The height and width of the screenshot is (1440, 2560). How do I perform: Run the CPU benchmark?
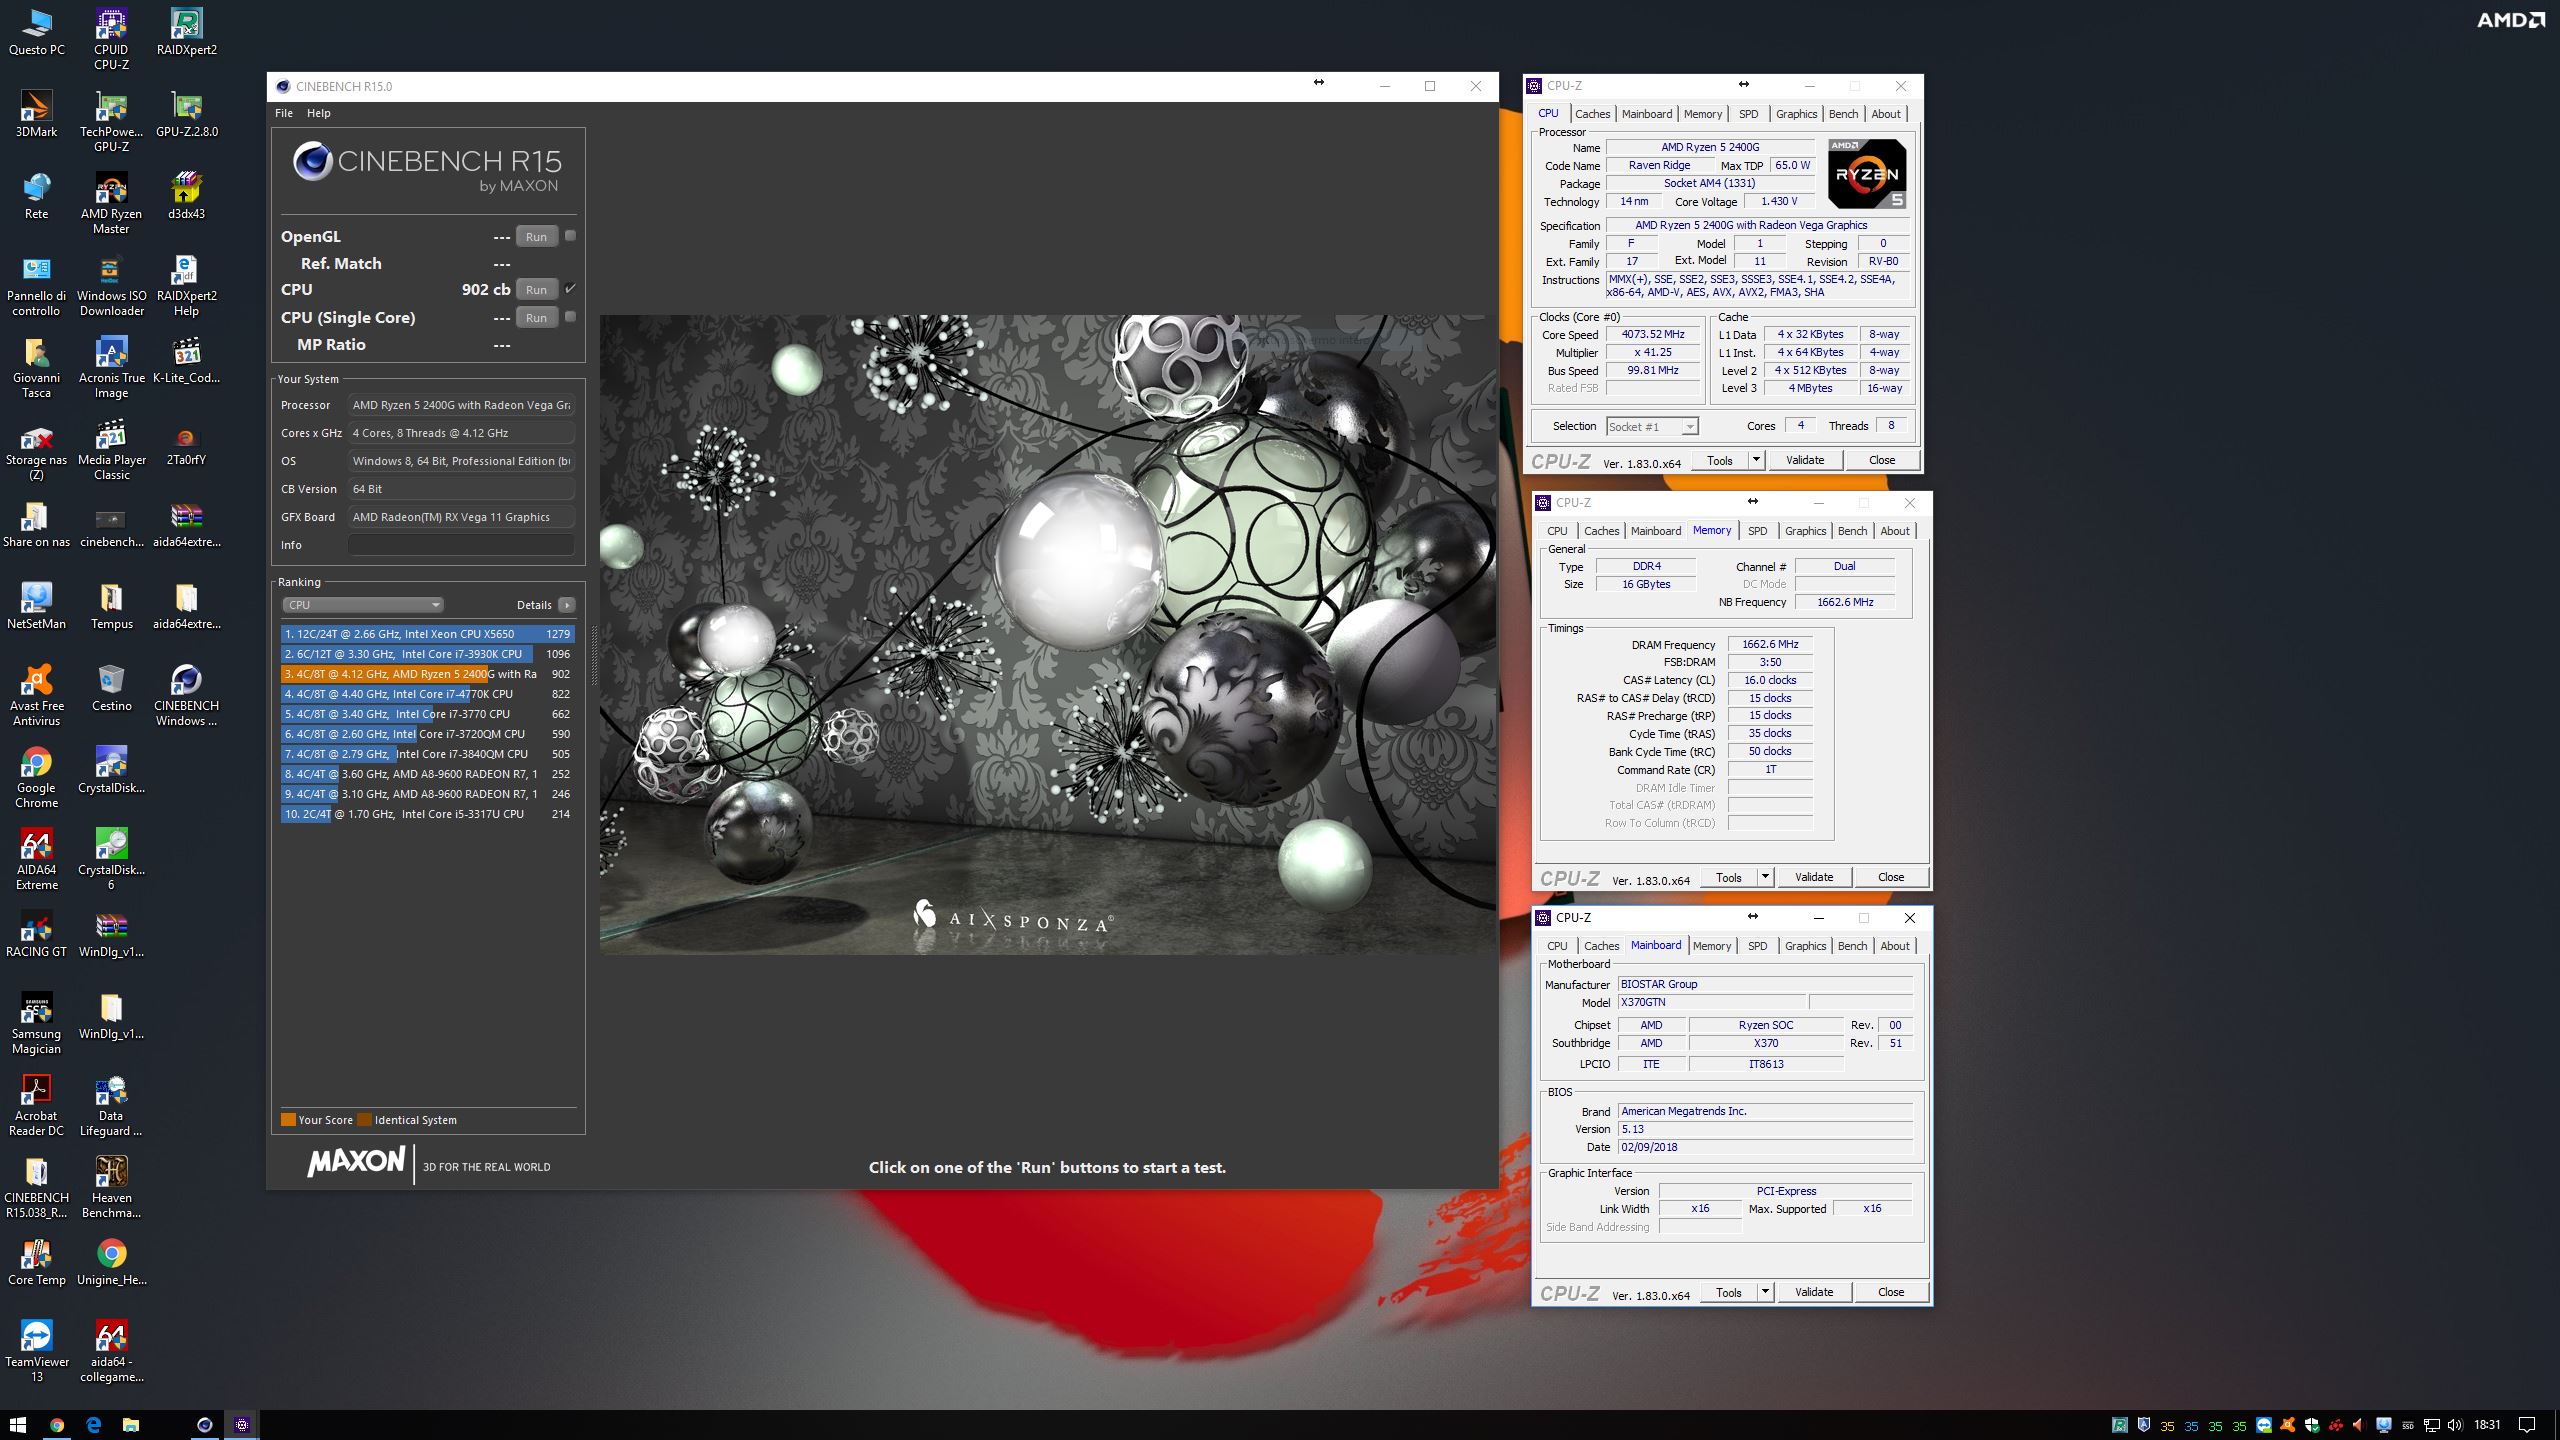tap(536, 290)
